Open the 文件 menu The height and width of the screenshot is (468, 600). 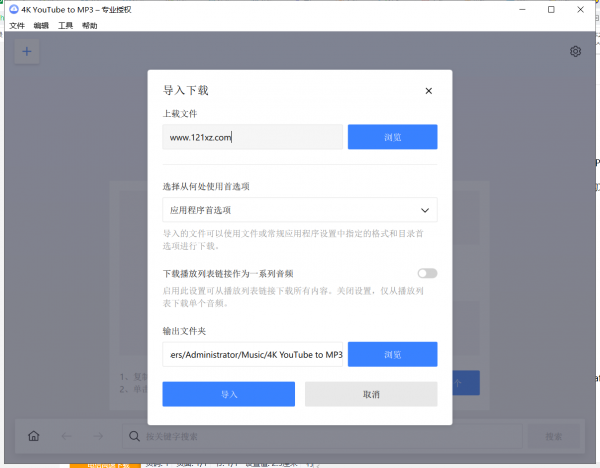(17, 26)
